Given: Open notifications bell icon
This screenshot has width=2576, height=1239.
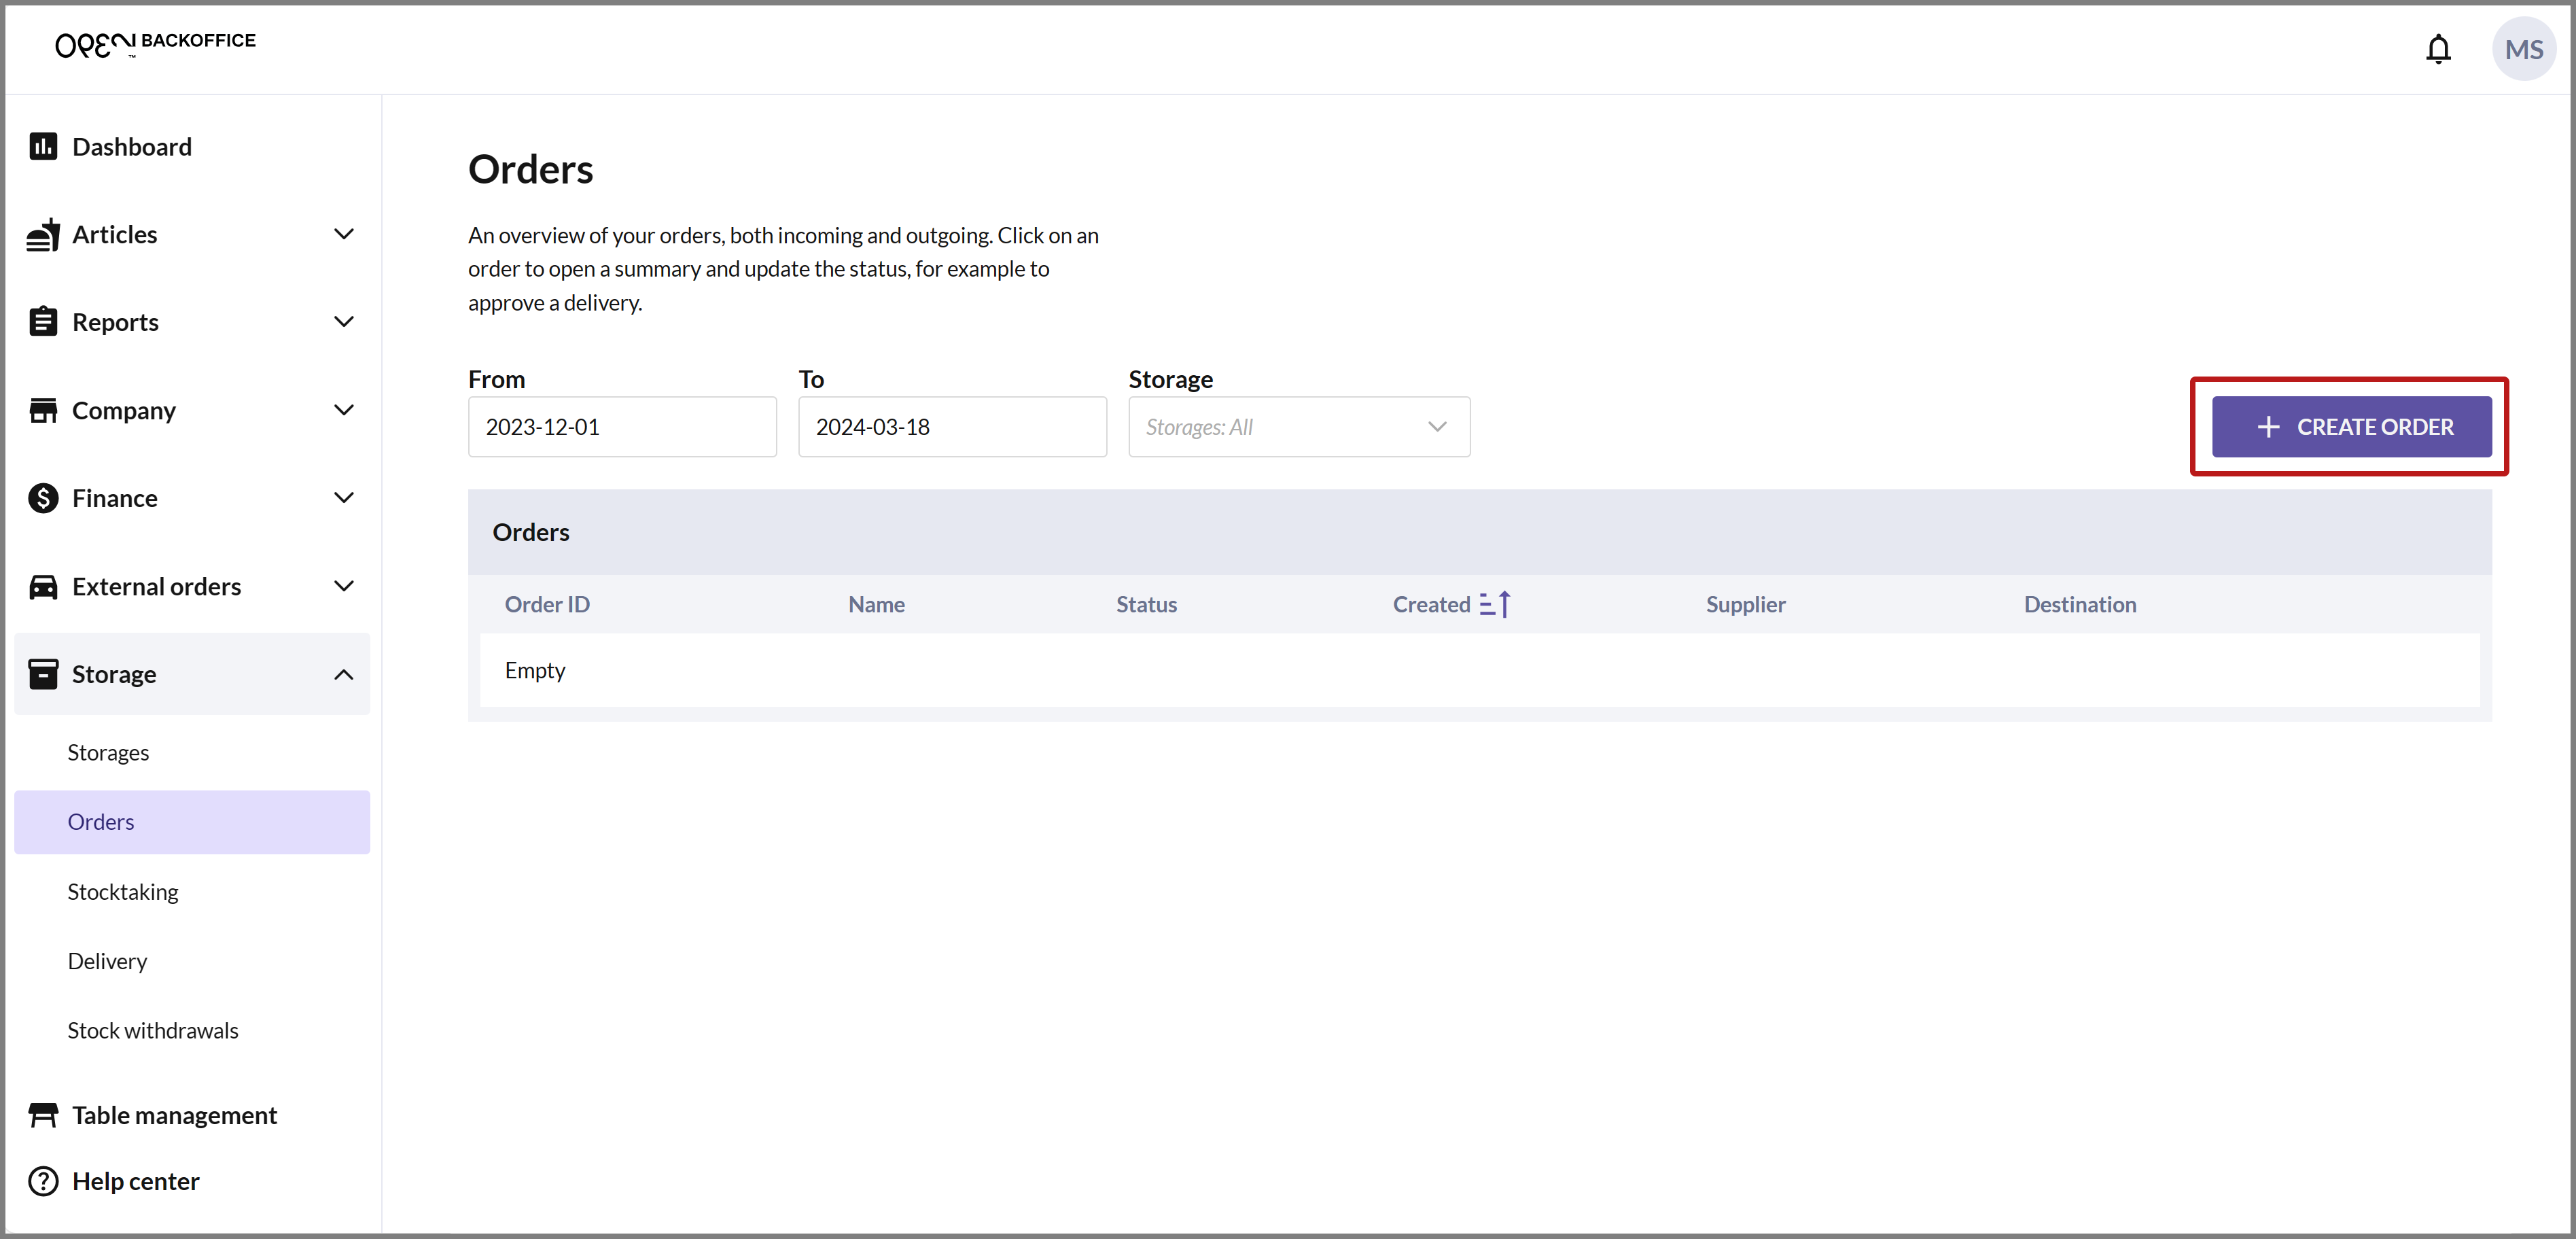Looking at the screenshot, I should [2438, 49].
